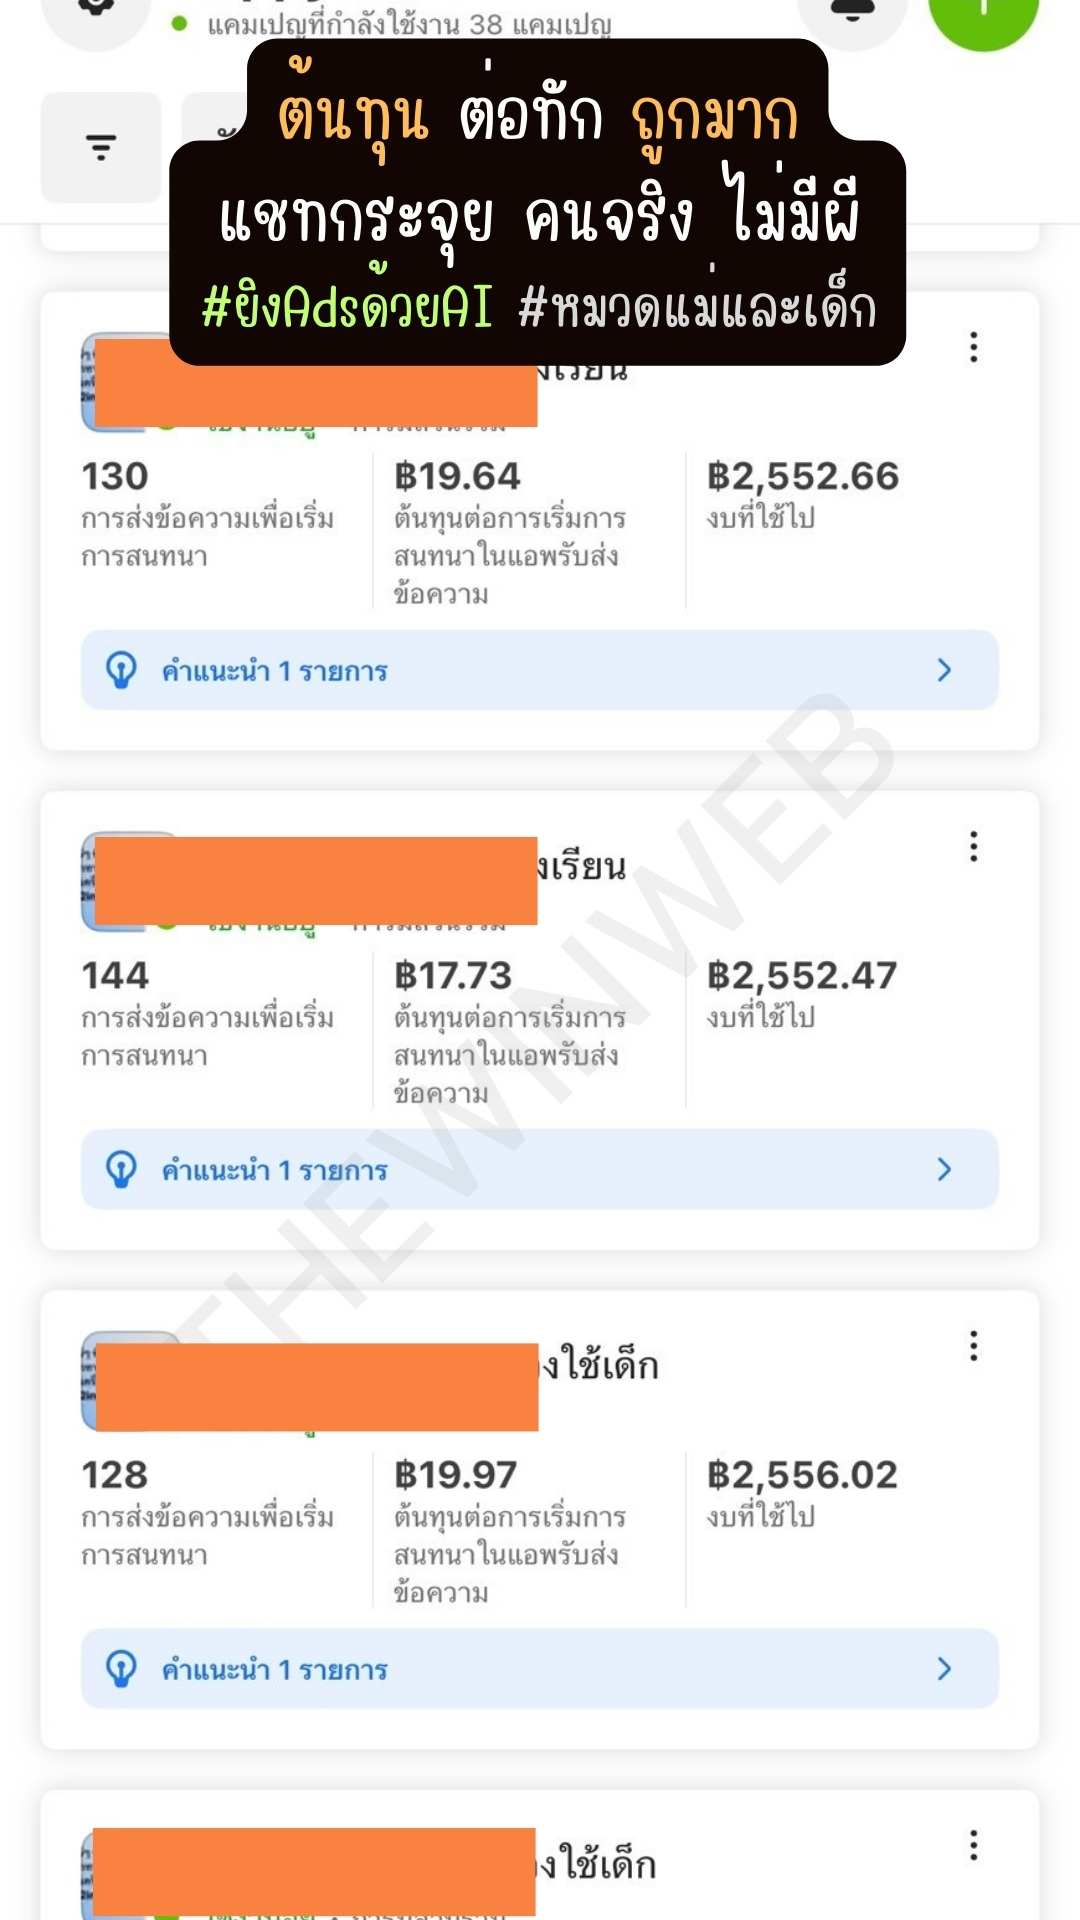Click lightbulb icon under the ฿17.73 campaign
This screenshot has width=1080, height=1920.
pyautogui.click(x=122, y=1169)
